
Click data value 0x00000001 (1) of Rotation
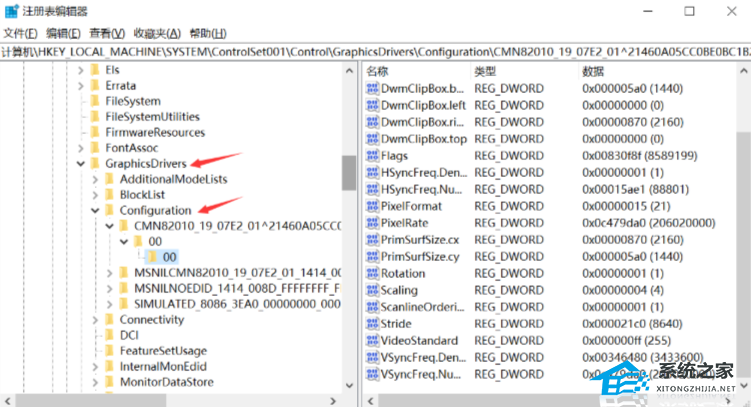coord(623,273)
